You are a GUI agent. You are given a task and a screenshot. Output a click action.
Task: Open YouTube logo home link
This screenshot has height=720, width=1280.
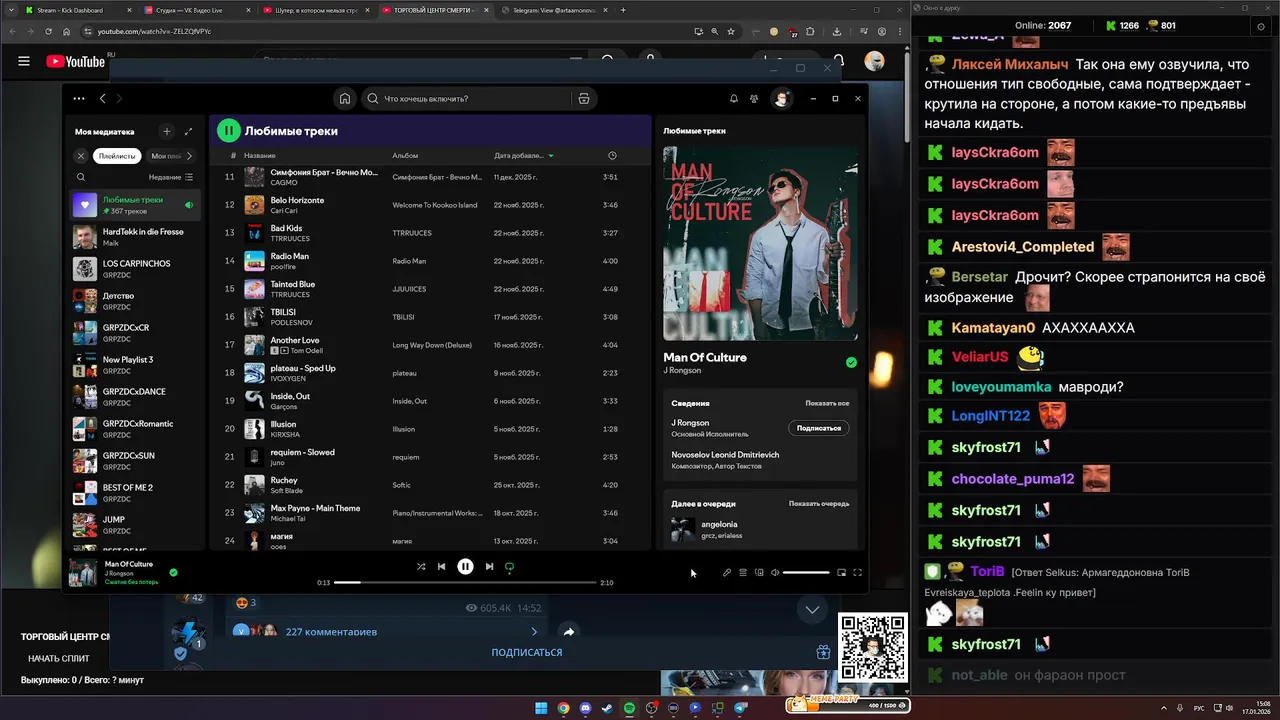click(x=75, y=61)
